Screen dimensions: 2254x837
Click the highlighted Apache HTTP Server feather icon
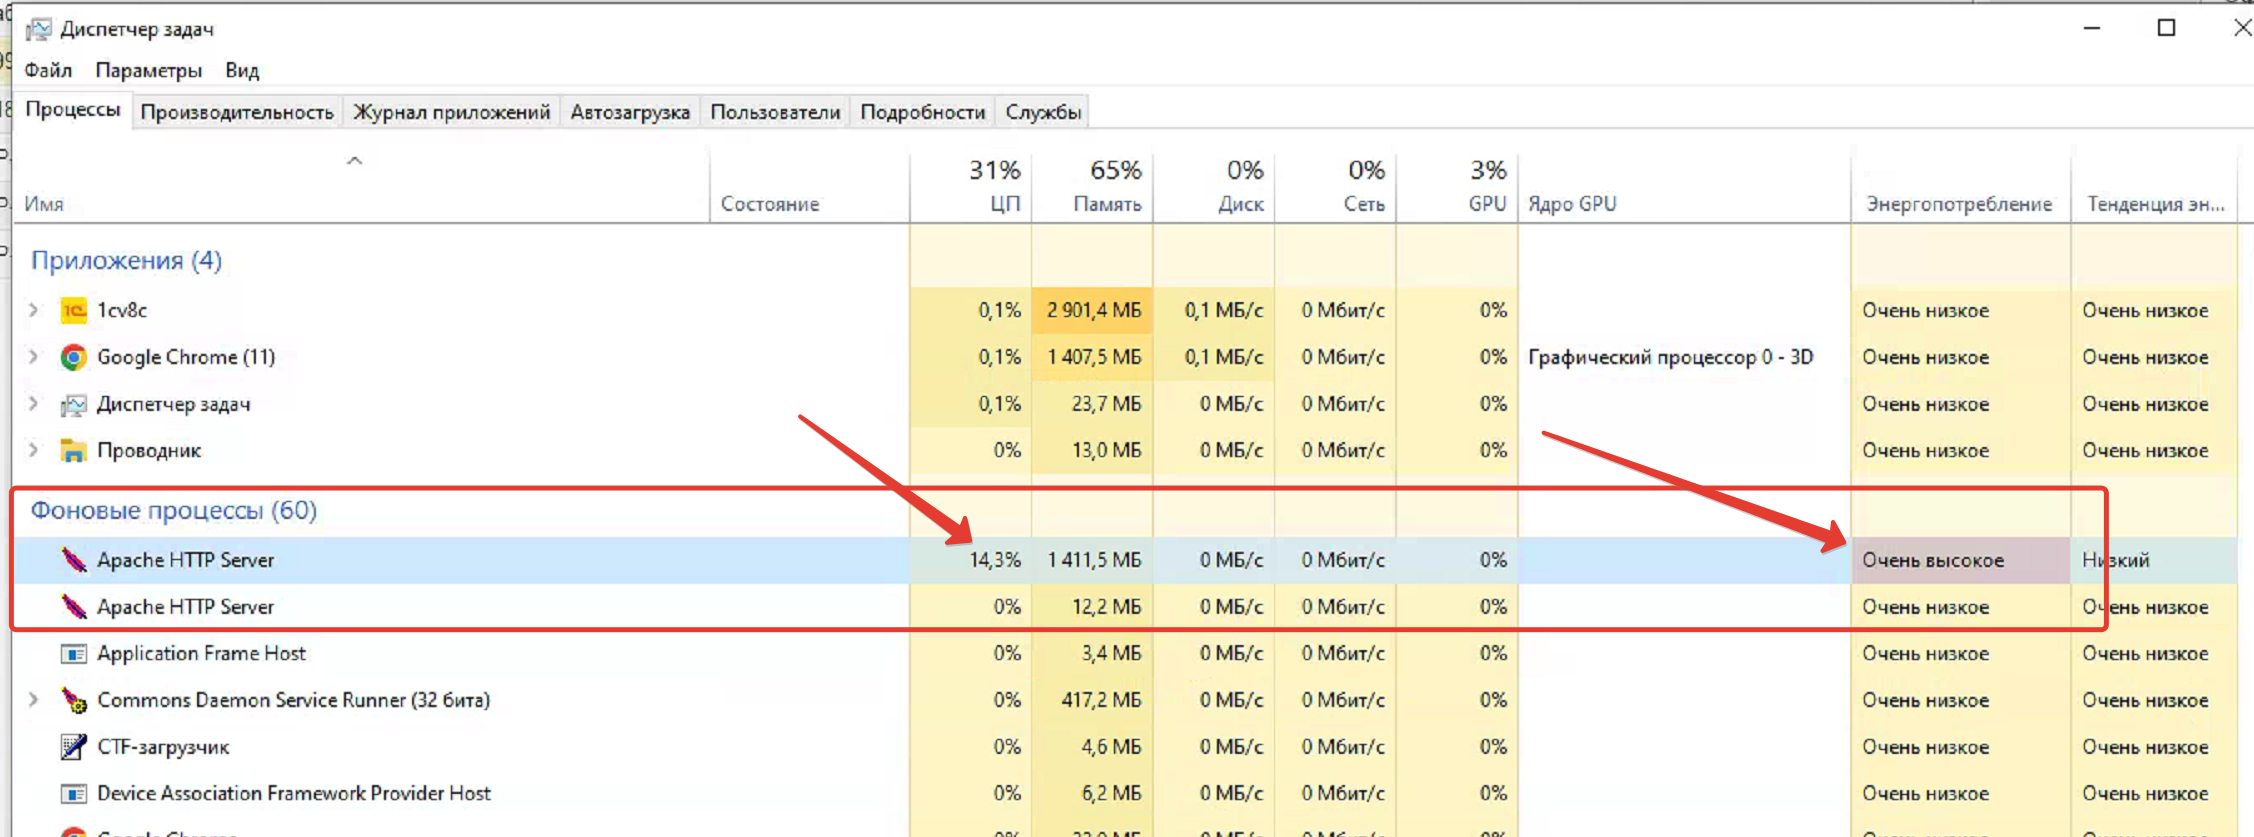(73, 560)
